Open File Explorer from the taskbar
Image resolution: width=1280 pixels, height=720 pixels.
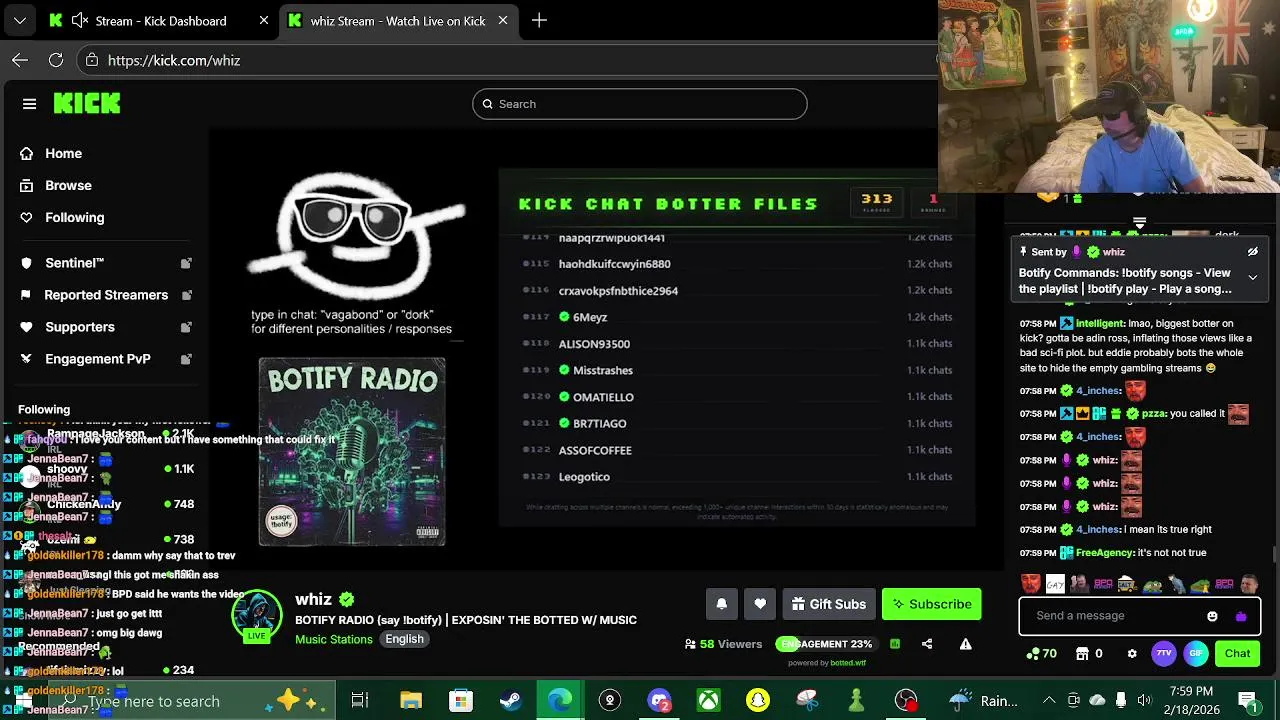pos(411,701)
